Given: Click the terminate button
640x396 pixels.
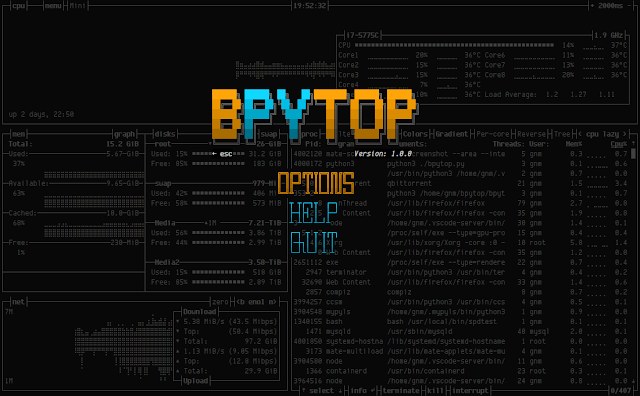Looking at the screenshot, I should pos(401,391).
